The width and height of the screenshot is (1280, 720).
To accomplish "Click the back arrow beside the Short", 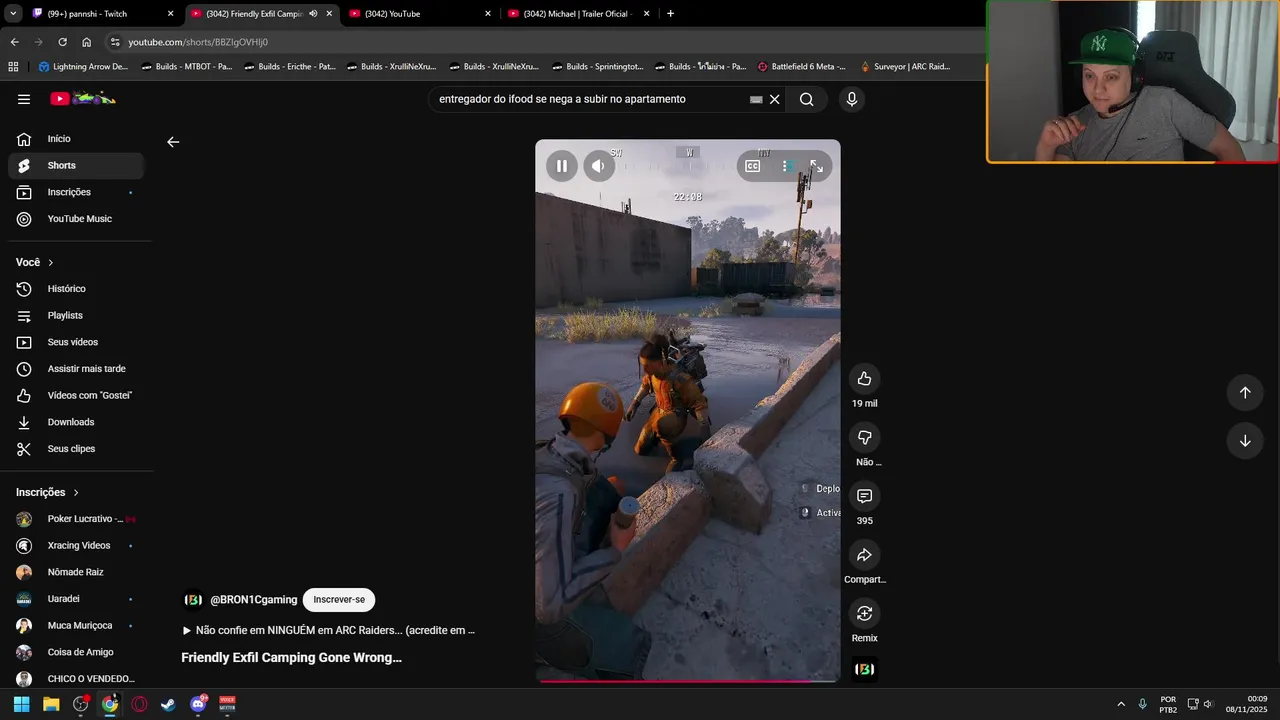I will pyautogui.click(x=173, y=142).
